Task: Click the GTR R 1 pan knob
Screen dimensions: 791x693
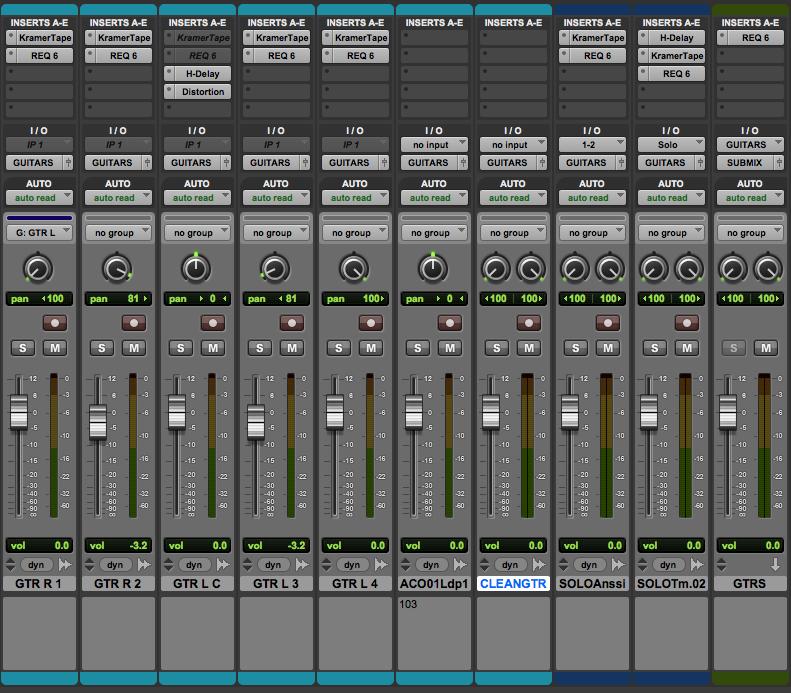Action: point(38,268)
